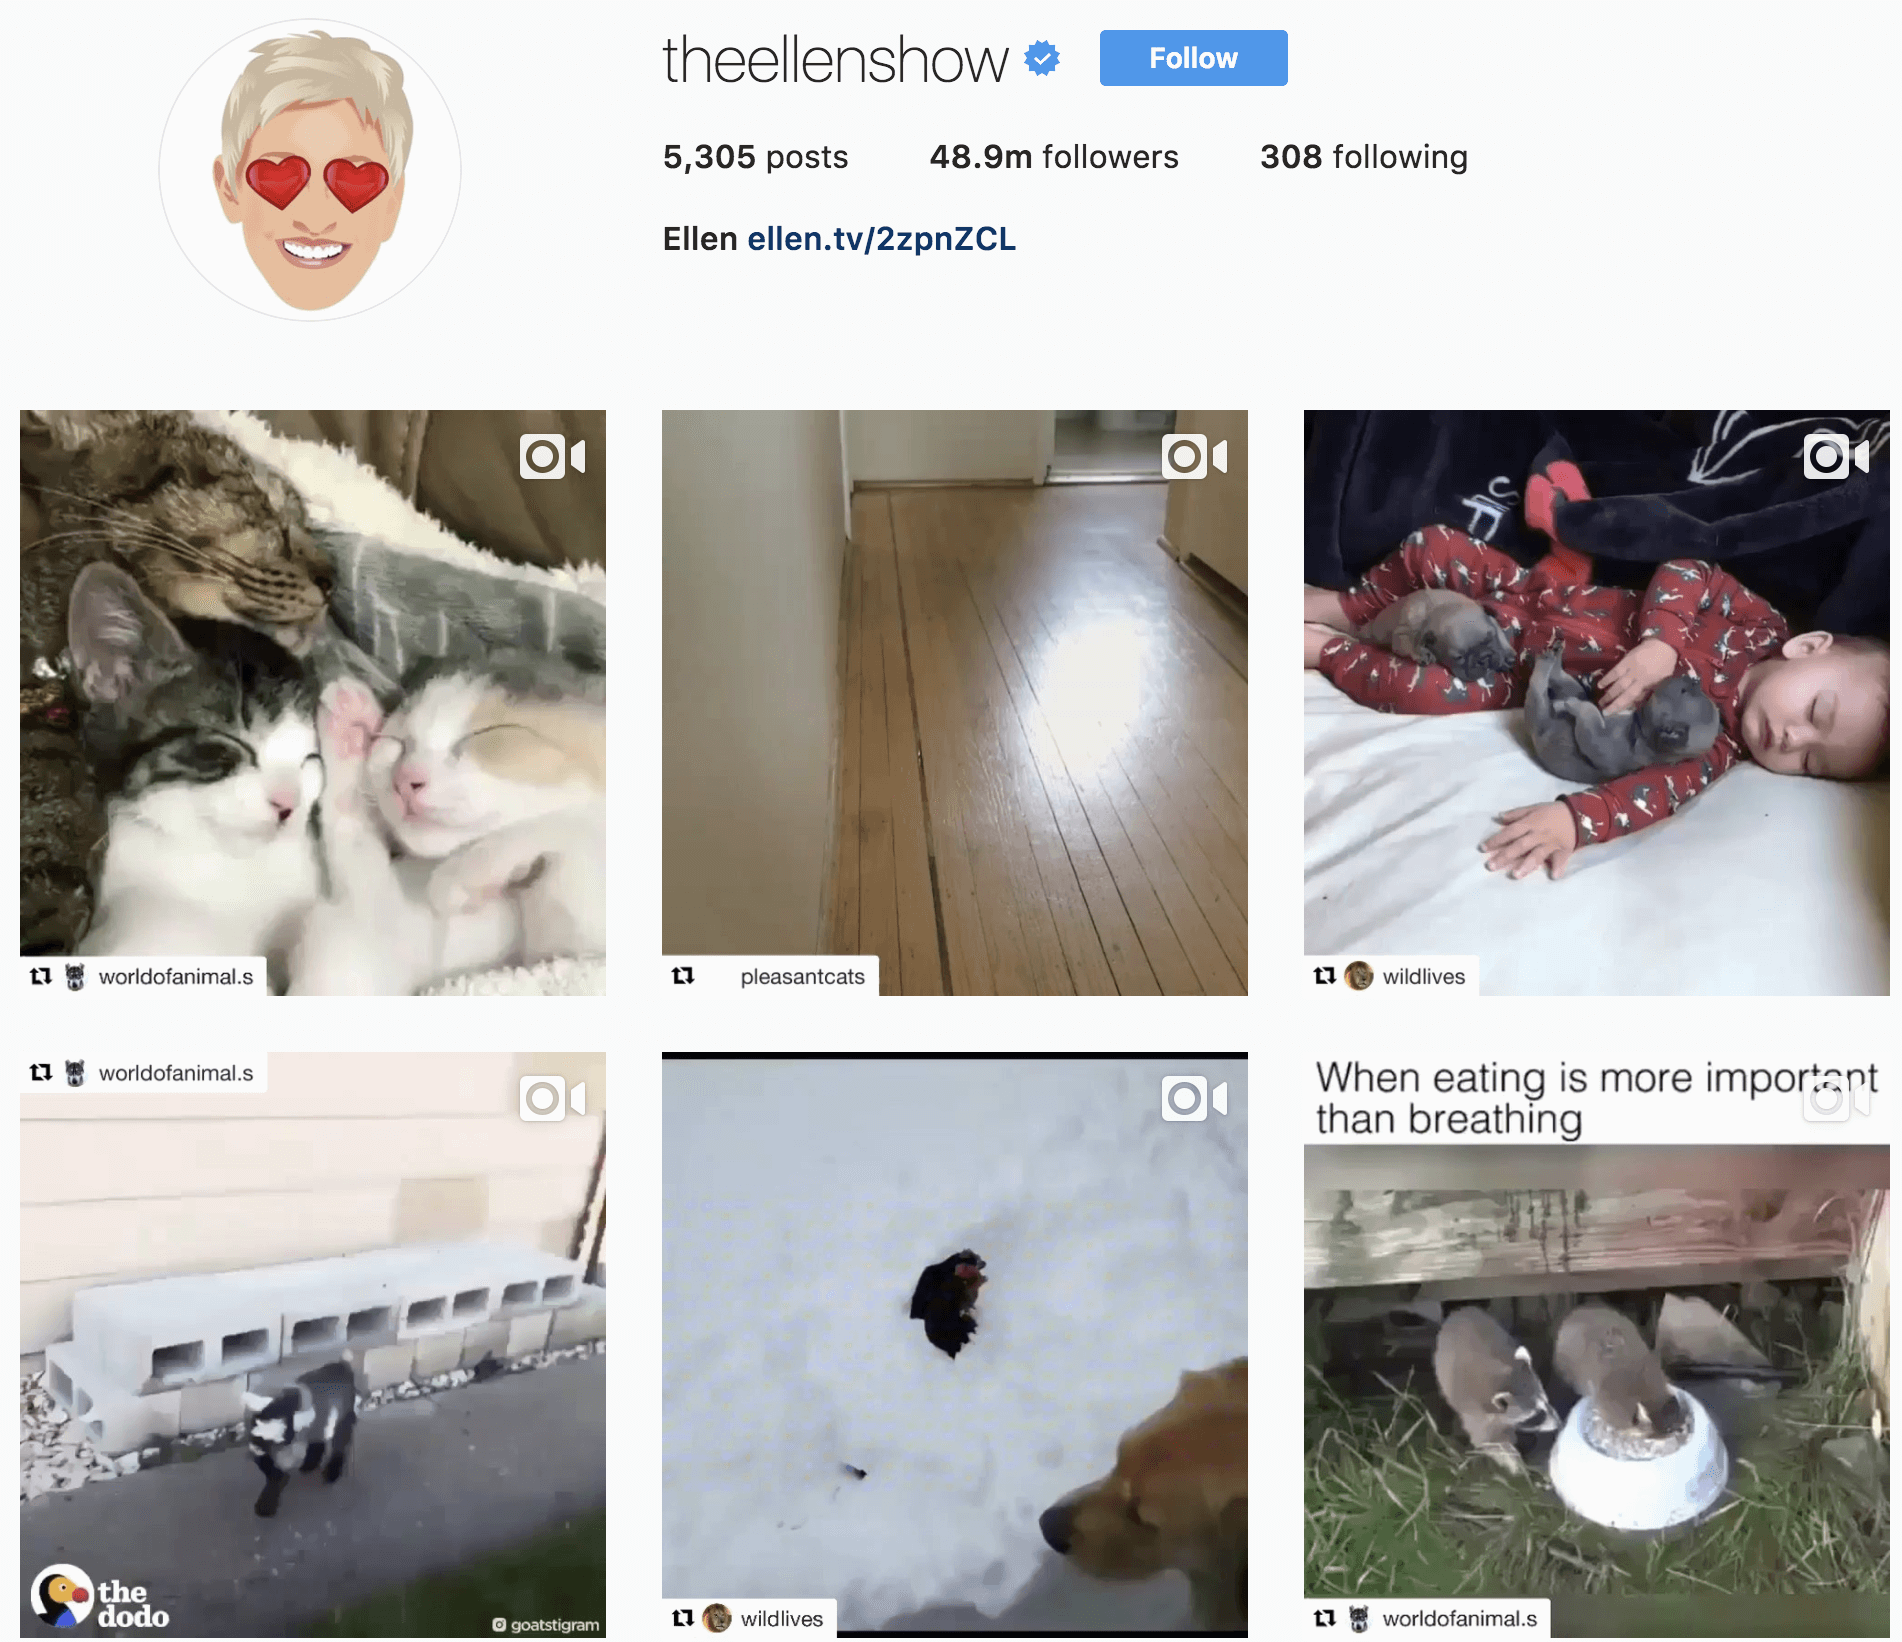Click the video icon on snow dog post
The height and width of the screenshot is (1642, 1902).
1194,1099
